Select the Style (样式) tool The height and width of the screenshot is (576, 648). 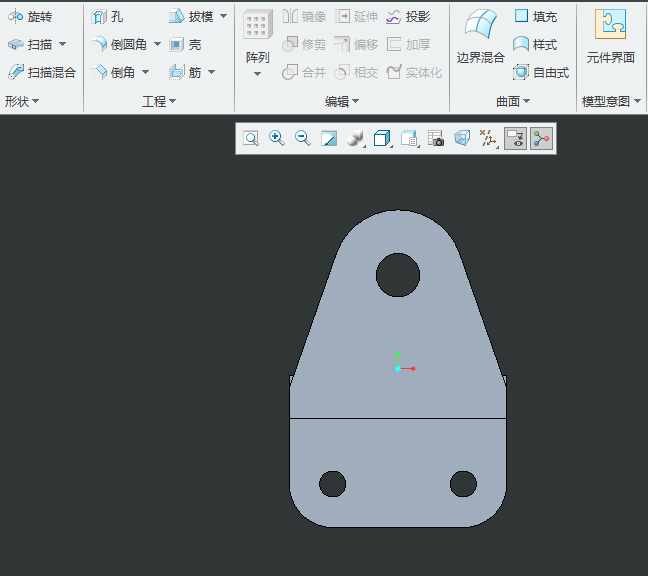(x=535, y=44)
